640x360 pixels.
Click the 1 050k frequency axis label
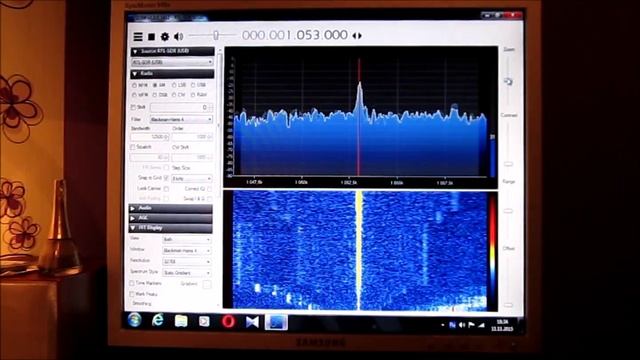301,183
